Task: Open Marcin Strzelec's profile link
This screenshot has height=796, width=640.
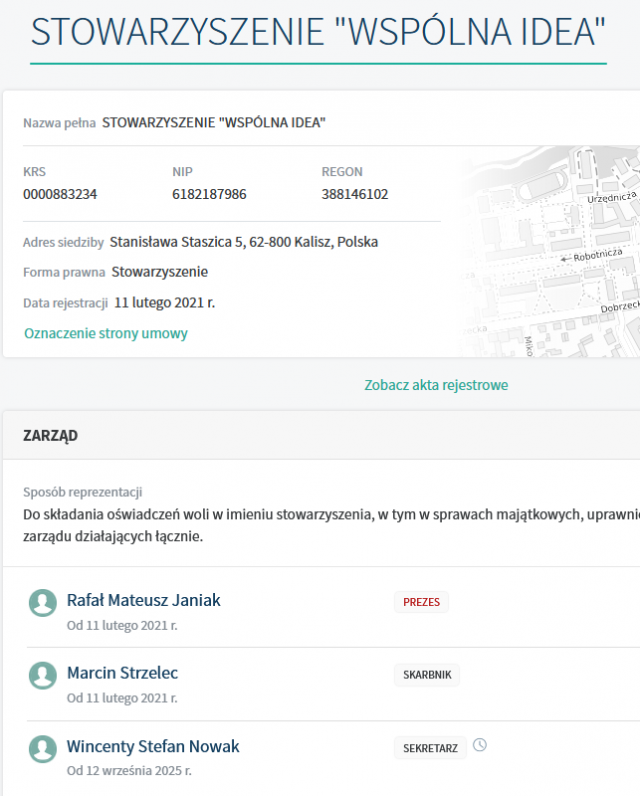Action: pyautogui.click(x=122, y=673)
